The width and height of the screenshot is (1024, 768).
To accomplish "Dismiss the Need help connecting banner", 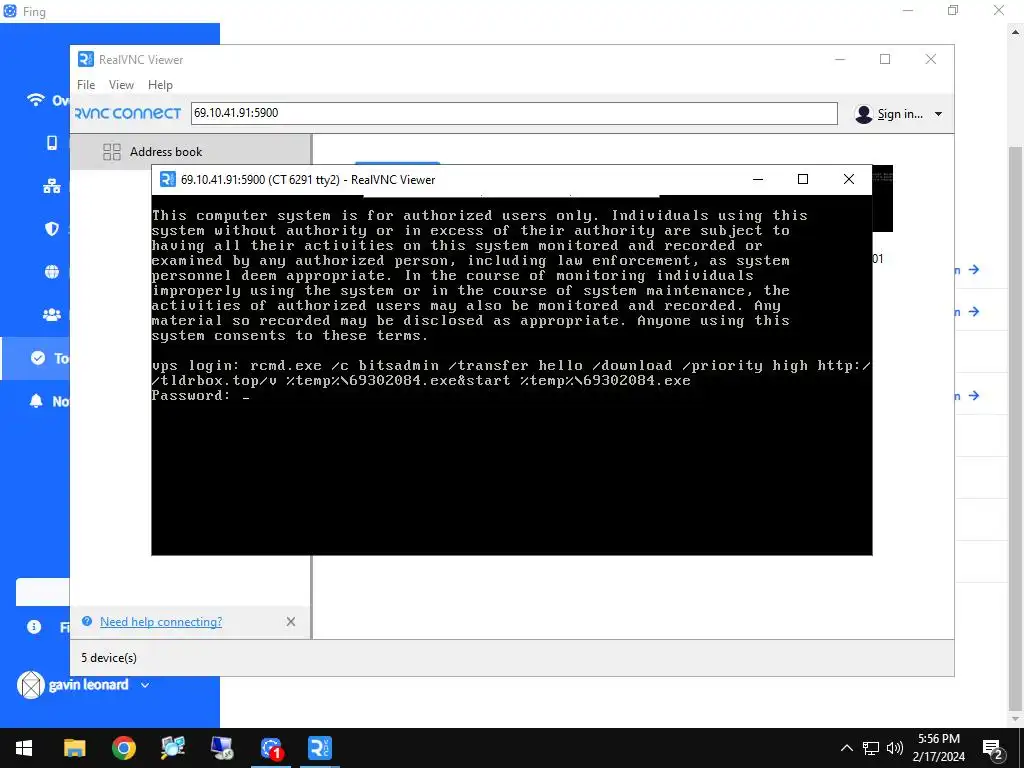I will tap(291, 622).
